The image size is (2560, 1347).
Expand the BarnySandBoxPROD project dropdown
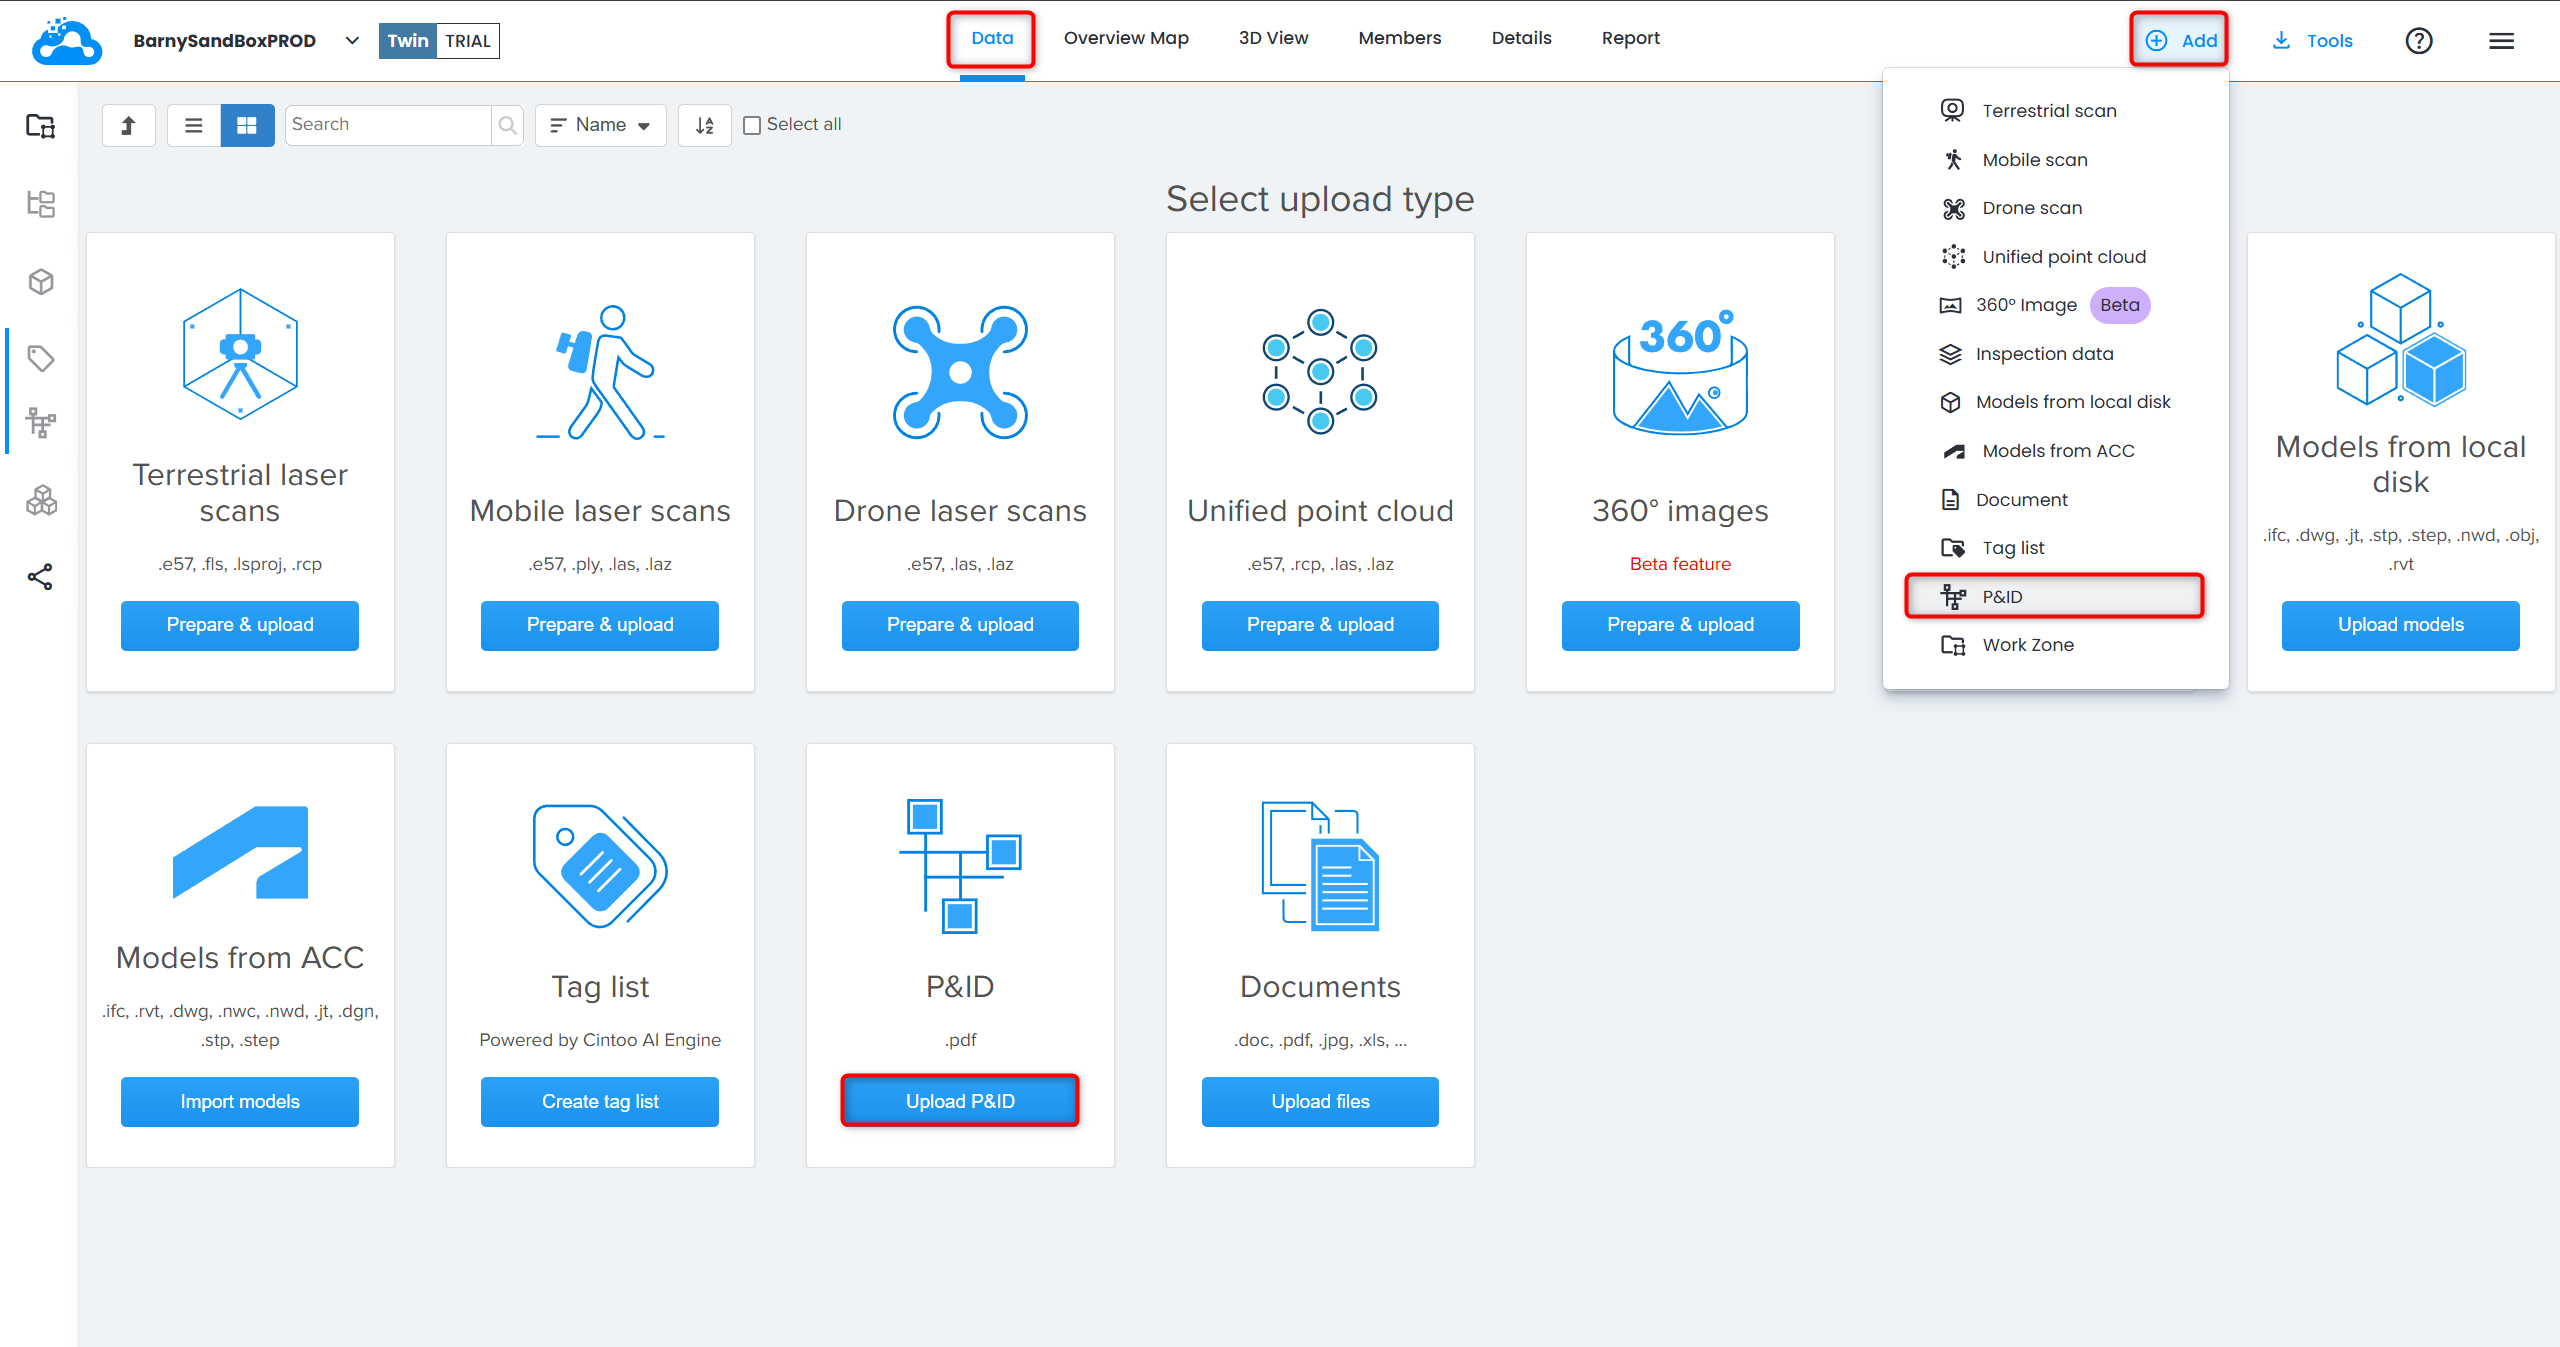point(352,41)
